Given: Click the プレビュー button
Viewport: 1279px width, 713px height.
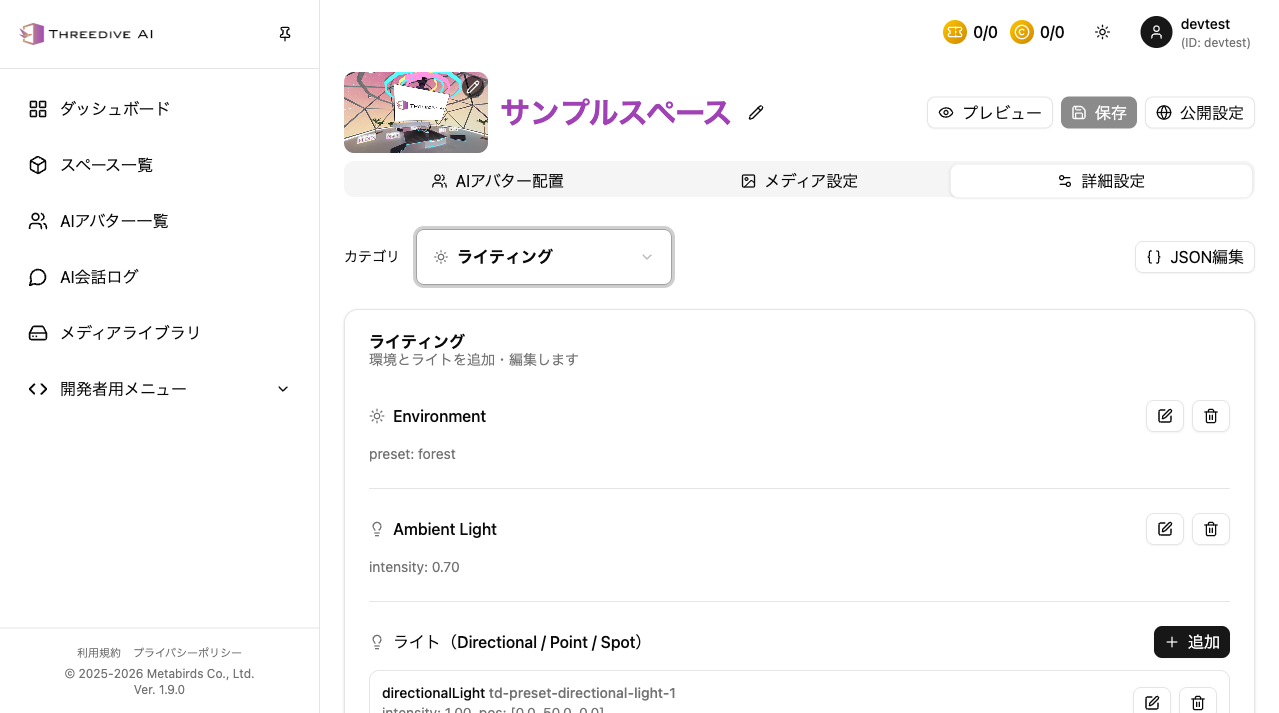Looking at the screenshot, I should [990, 113].
